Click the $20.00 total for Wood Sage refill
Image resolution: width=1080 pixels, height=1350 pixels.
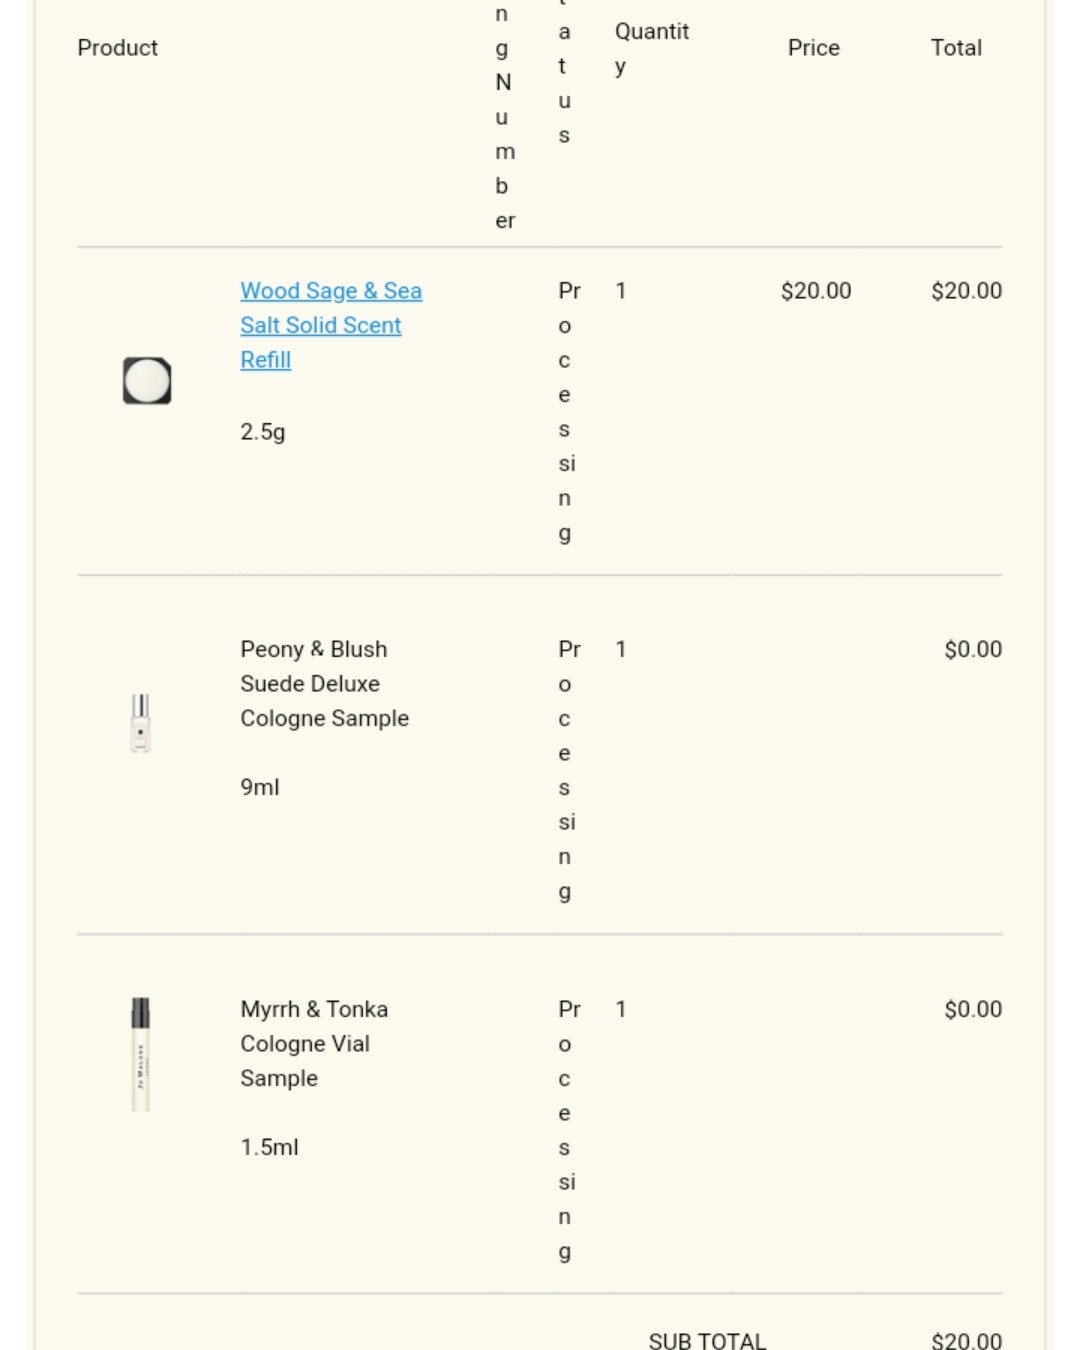(966, 291)
